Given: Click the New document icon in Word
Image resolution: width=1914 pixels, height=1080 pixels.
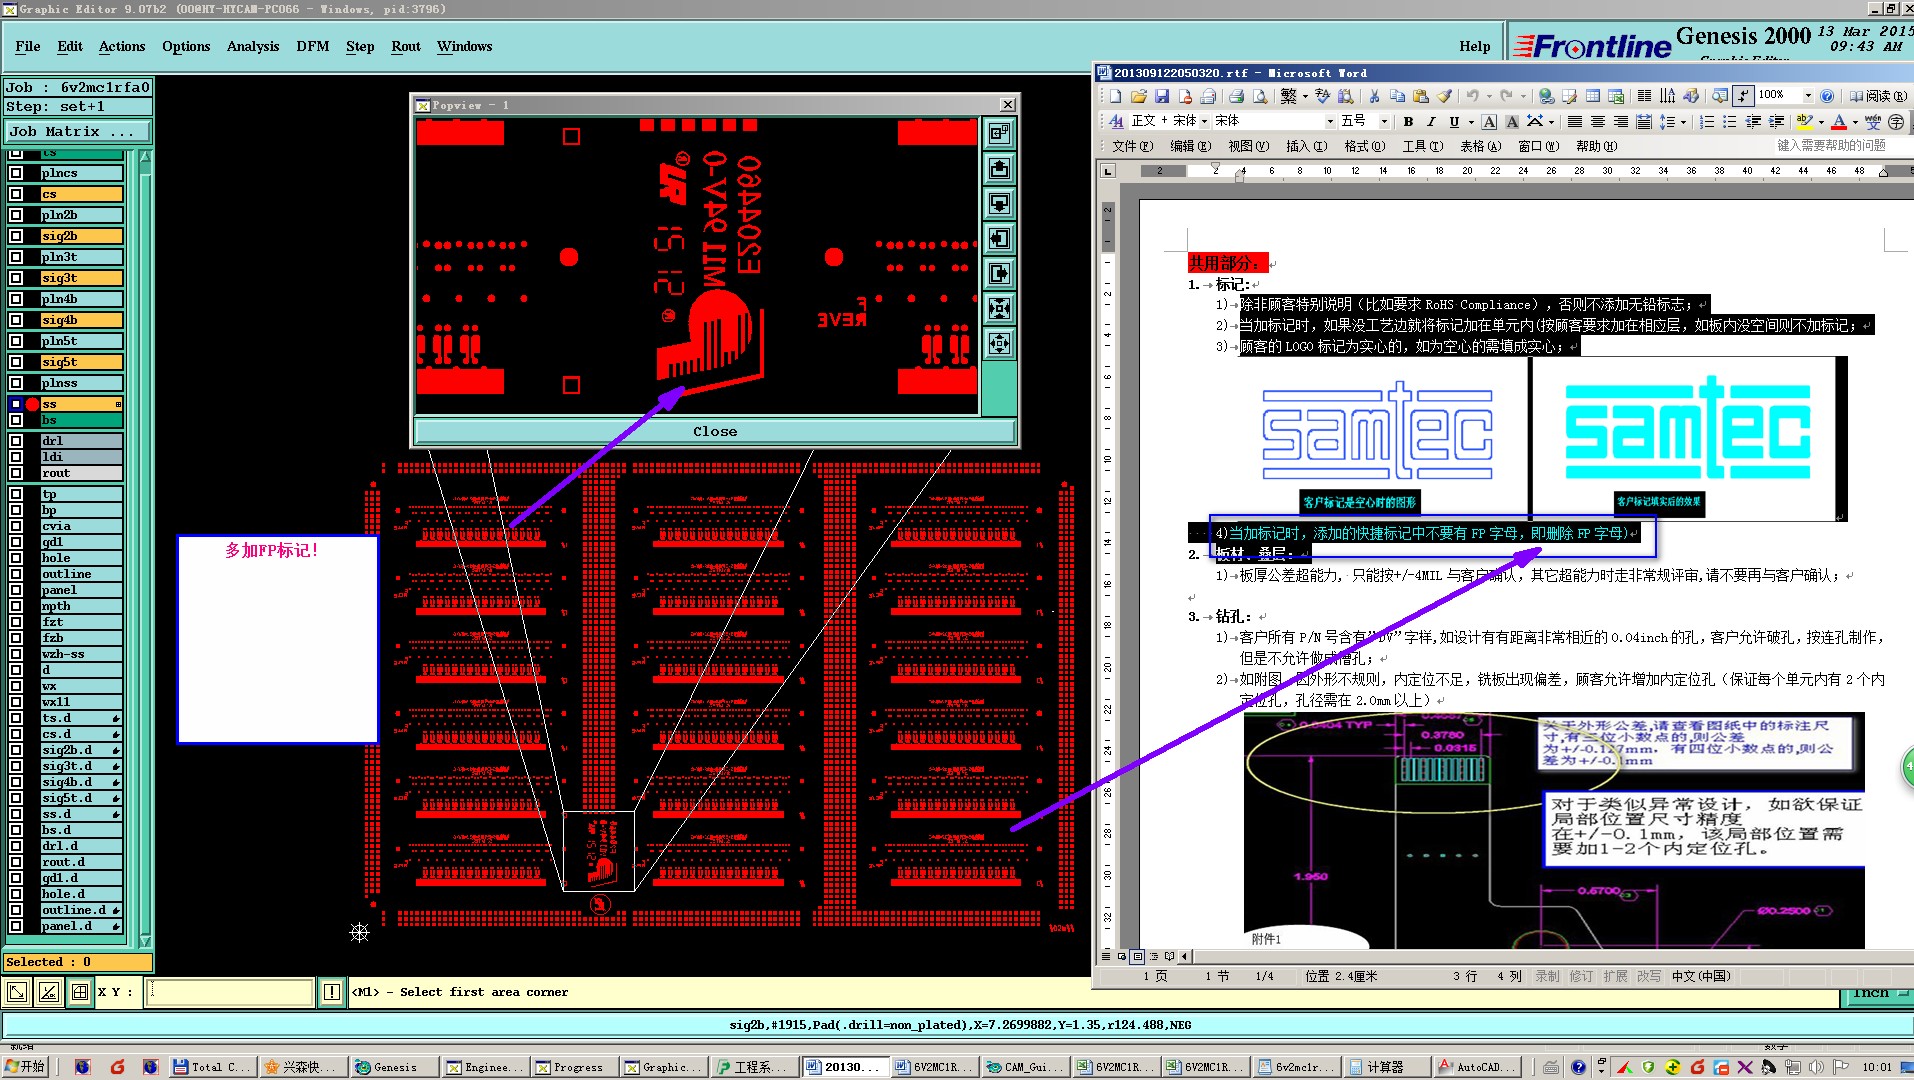Looking at the screenshot, I should click(x=1115, y=96).
